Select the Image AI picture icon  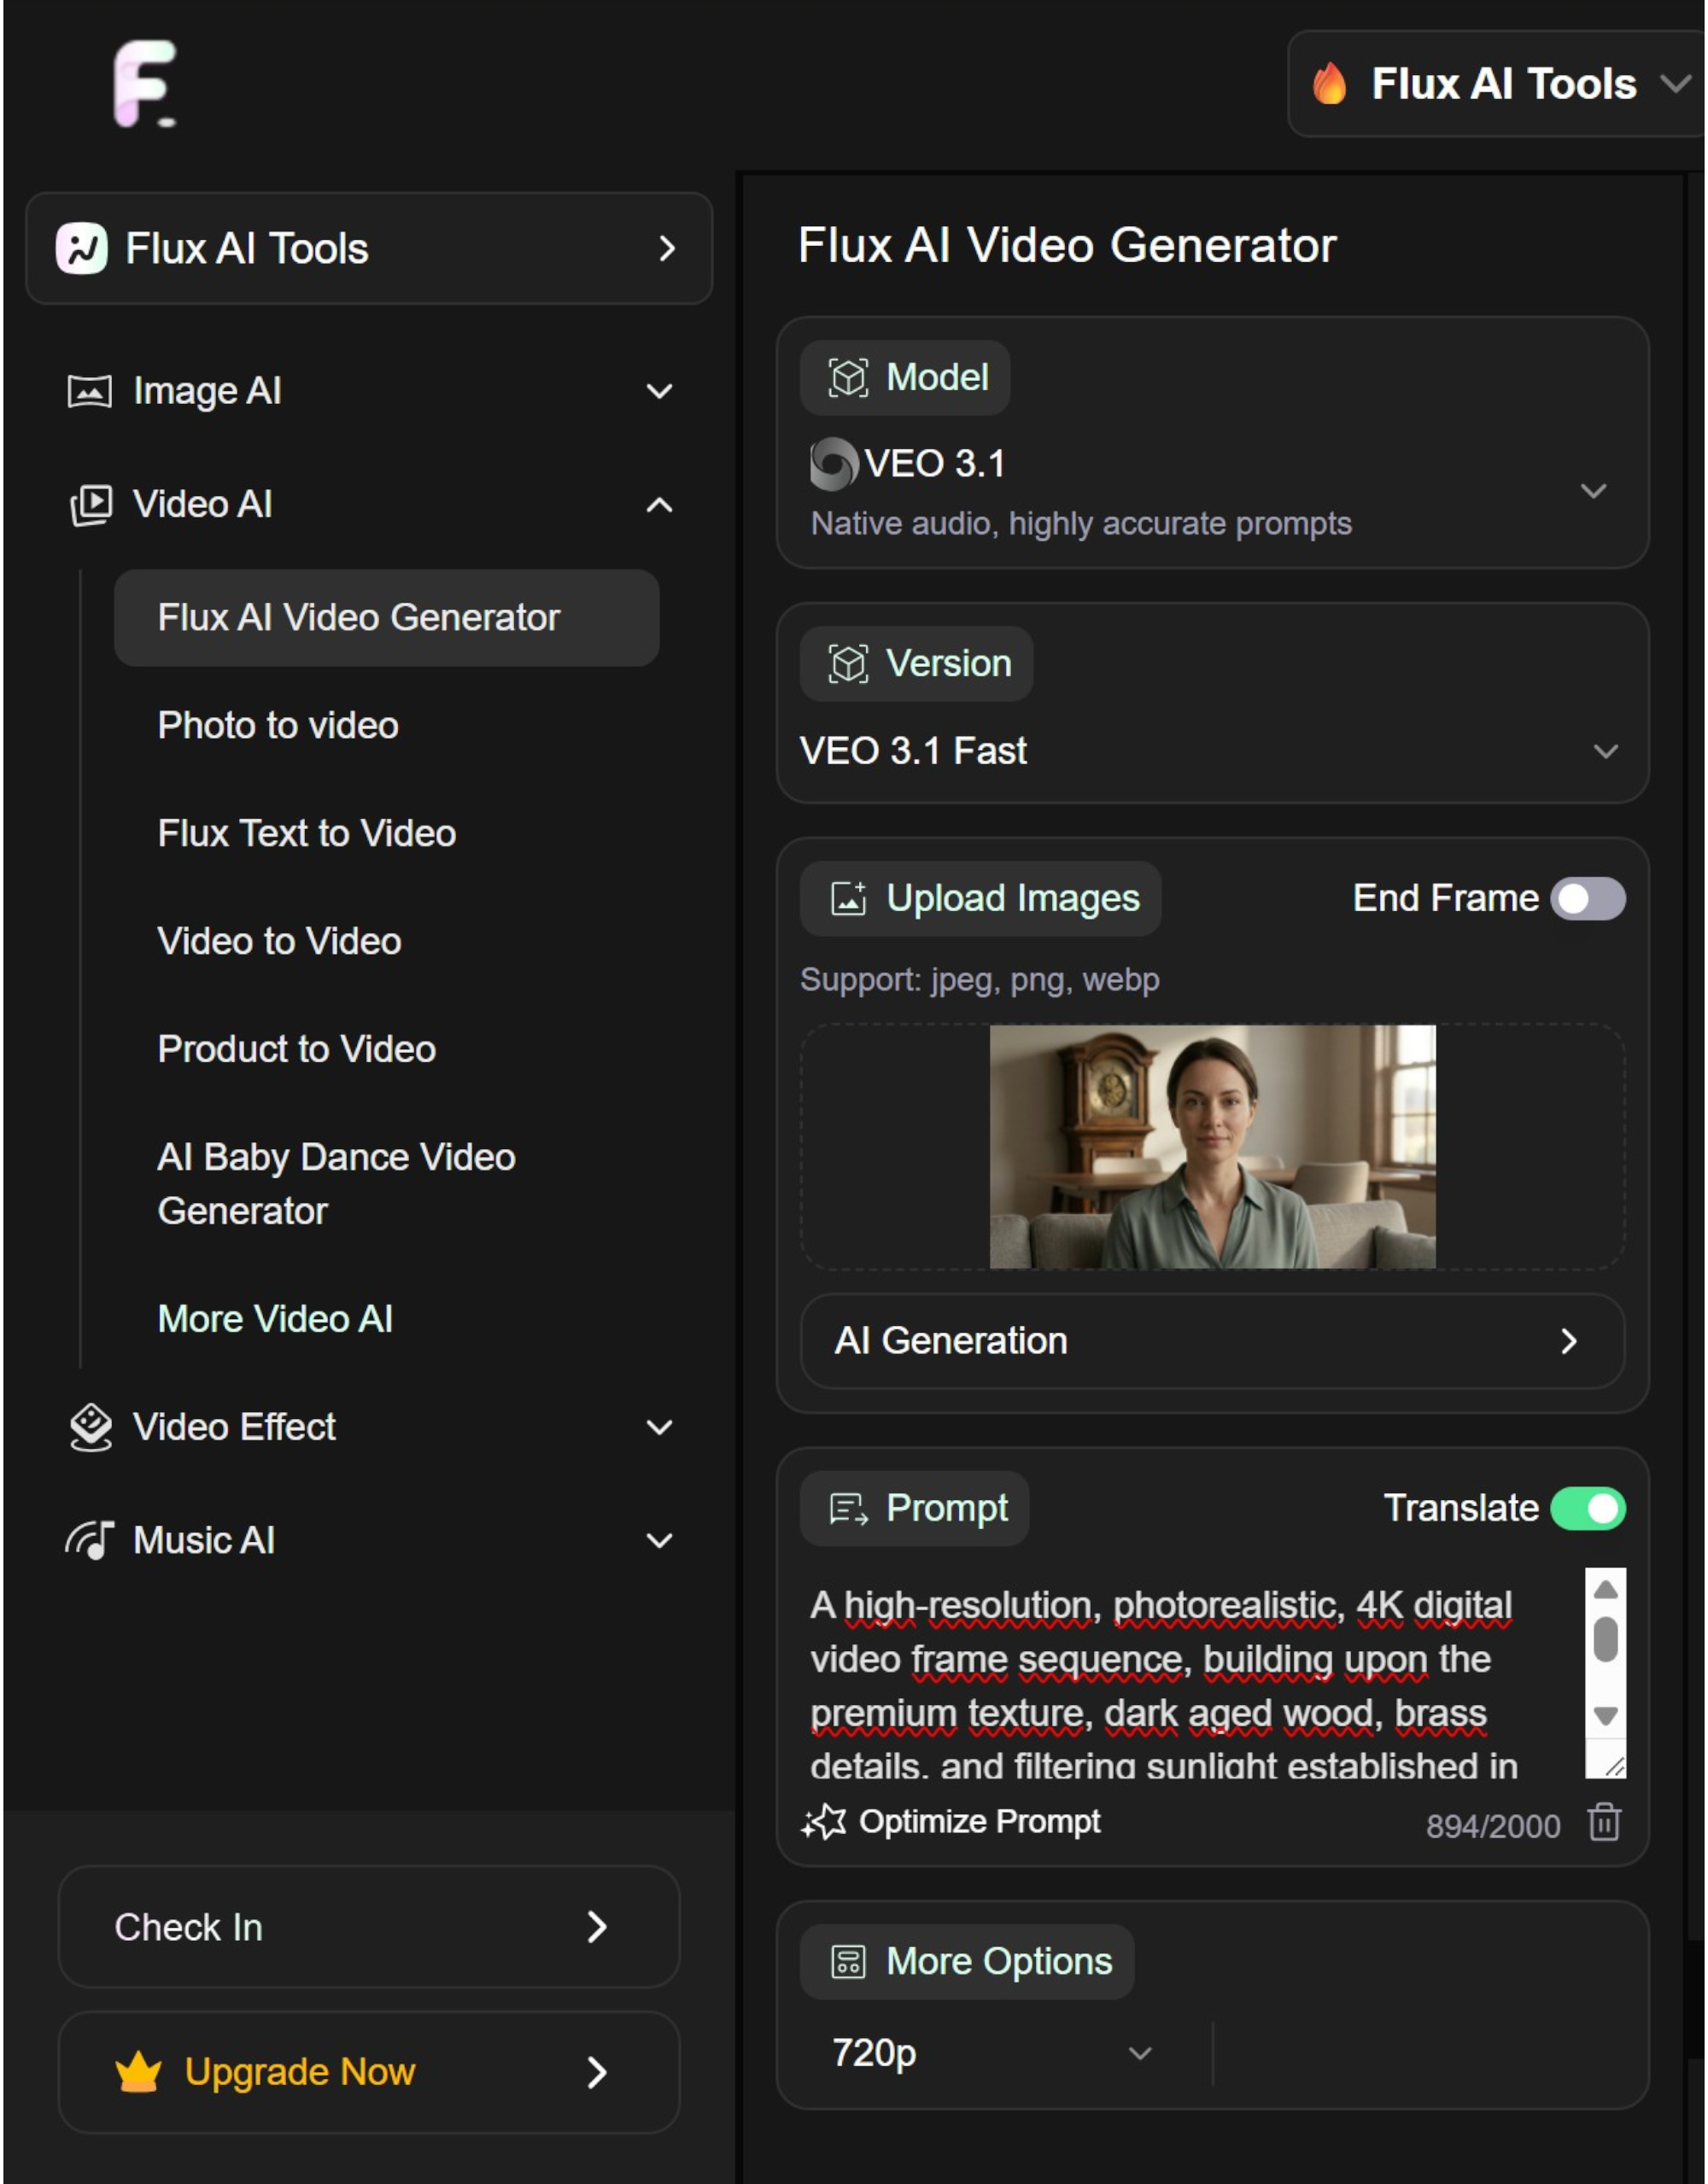90,391
